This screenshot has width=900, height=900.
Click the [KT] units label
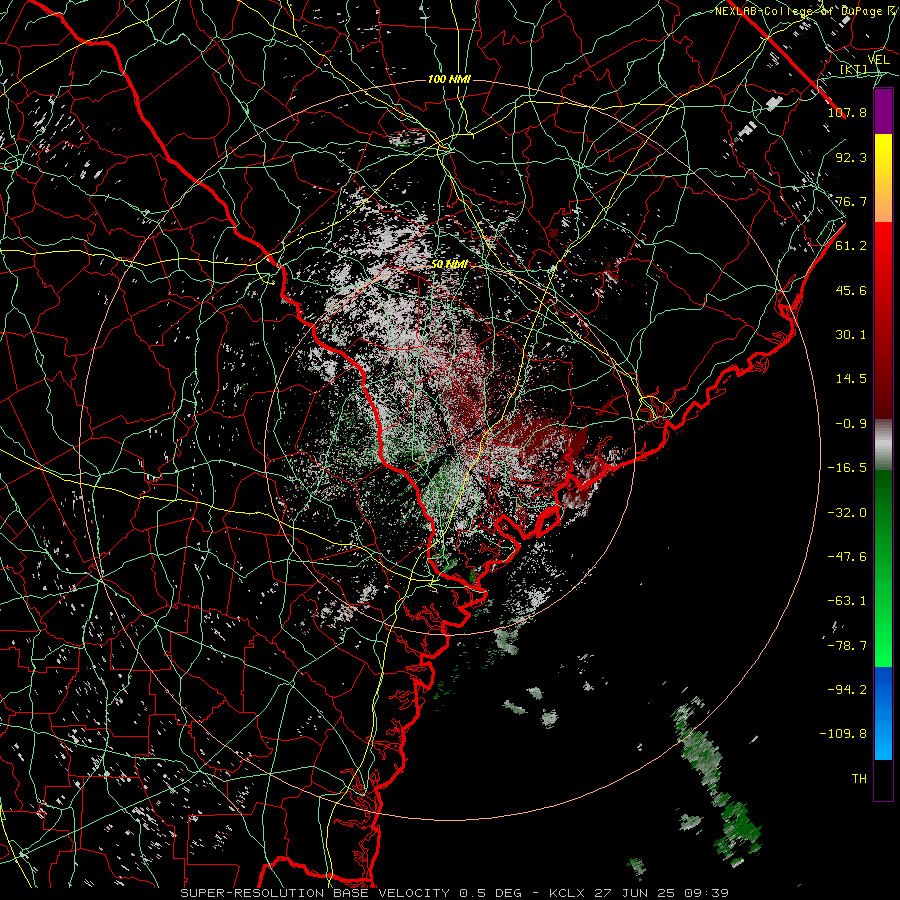(854, 70)
